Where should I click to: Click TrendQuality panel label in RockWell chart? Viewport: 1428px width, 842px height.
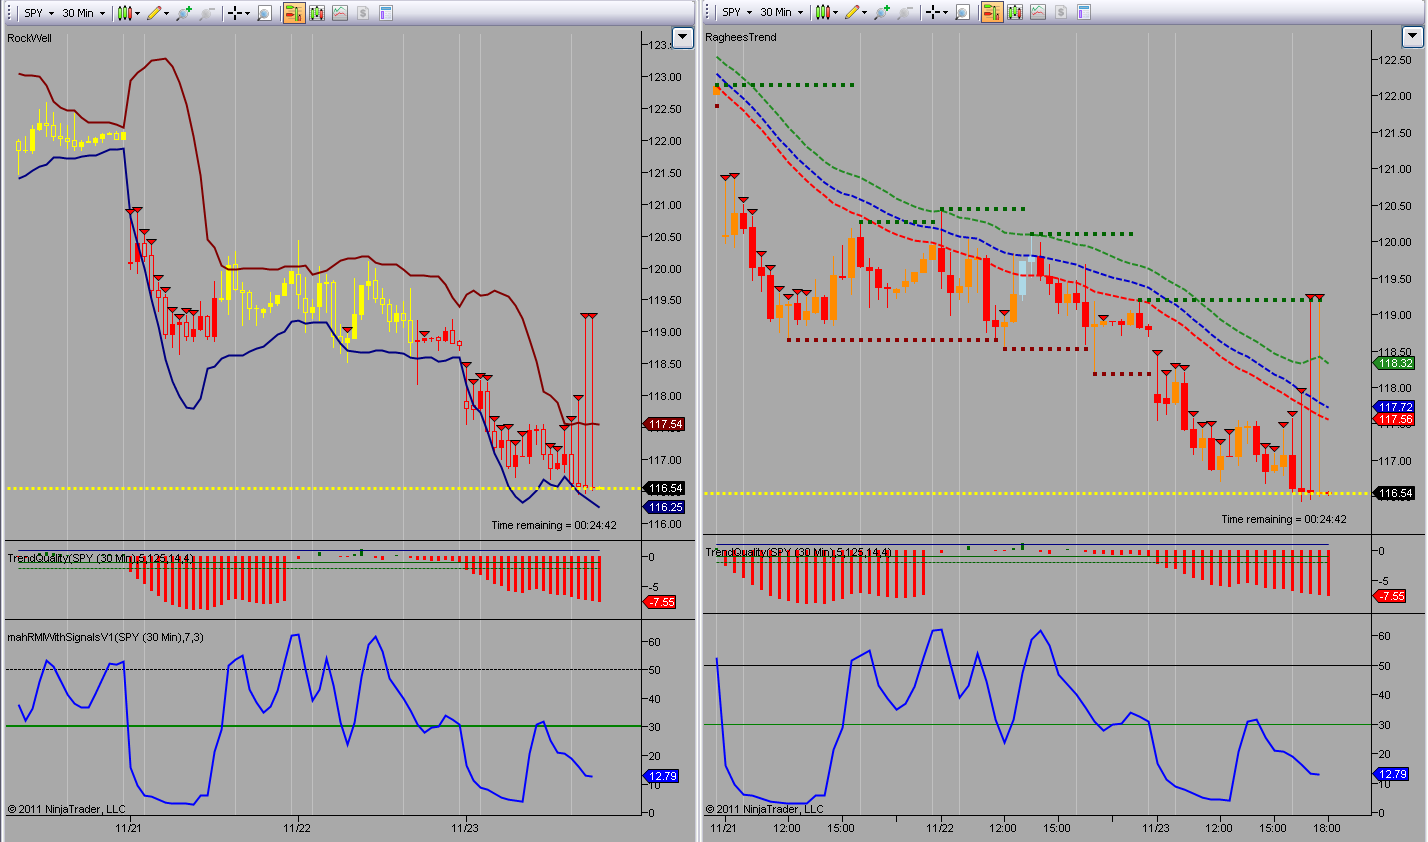click(x=100, y=558)
